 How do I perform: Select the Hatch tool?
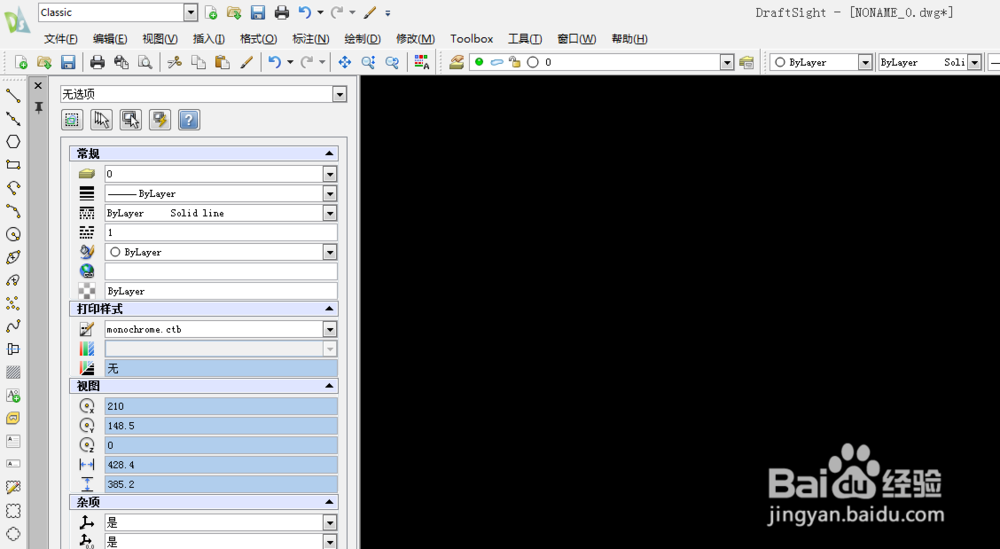(13, 372)
